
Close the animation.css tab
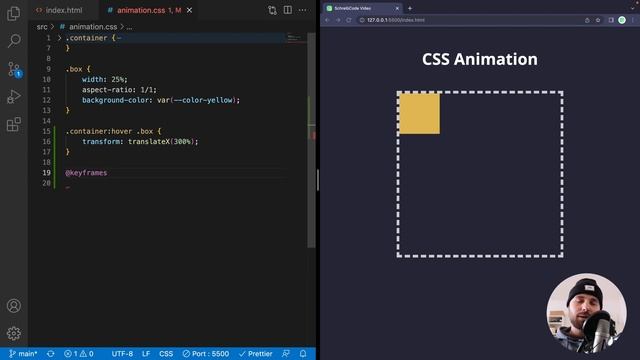tap(189, 10)
